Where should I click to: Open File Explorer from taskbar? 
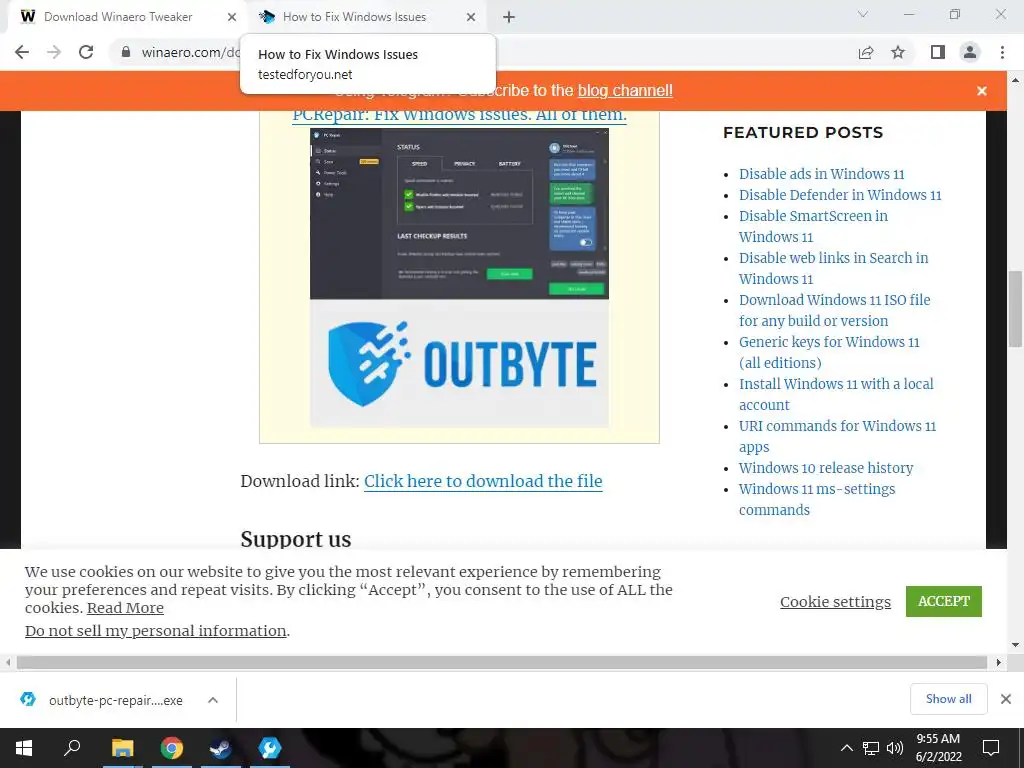click(x=122, y=748)
